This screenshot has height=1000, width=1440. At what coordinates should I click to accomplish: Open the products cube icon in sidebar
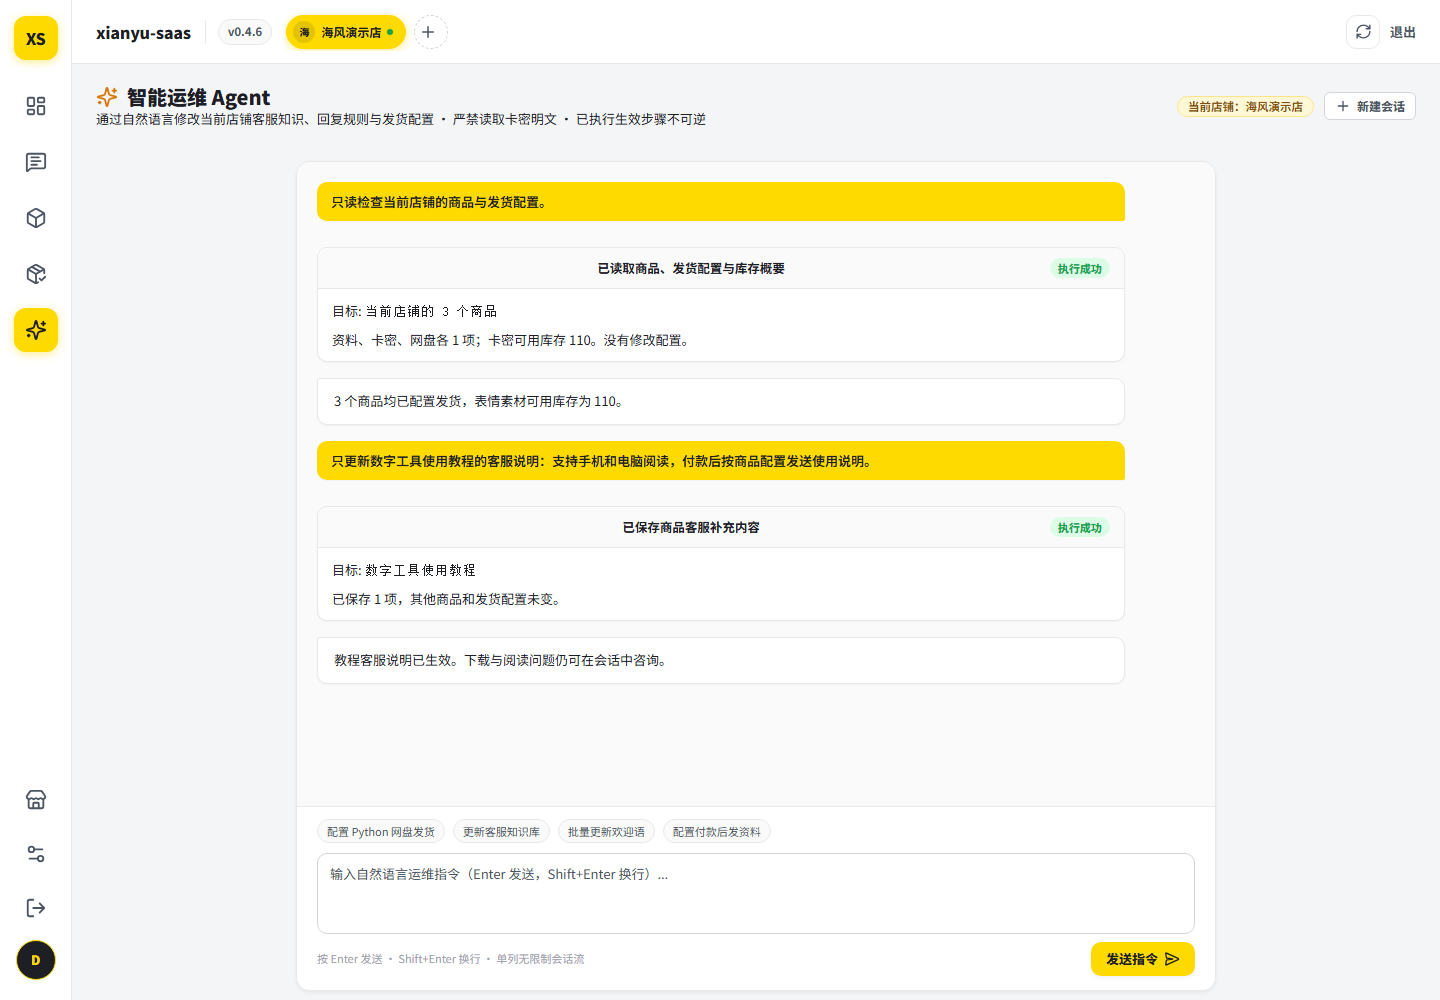tap(36, 218)
